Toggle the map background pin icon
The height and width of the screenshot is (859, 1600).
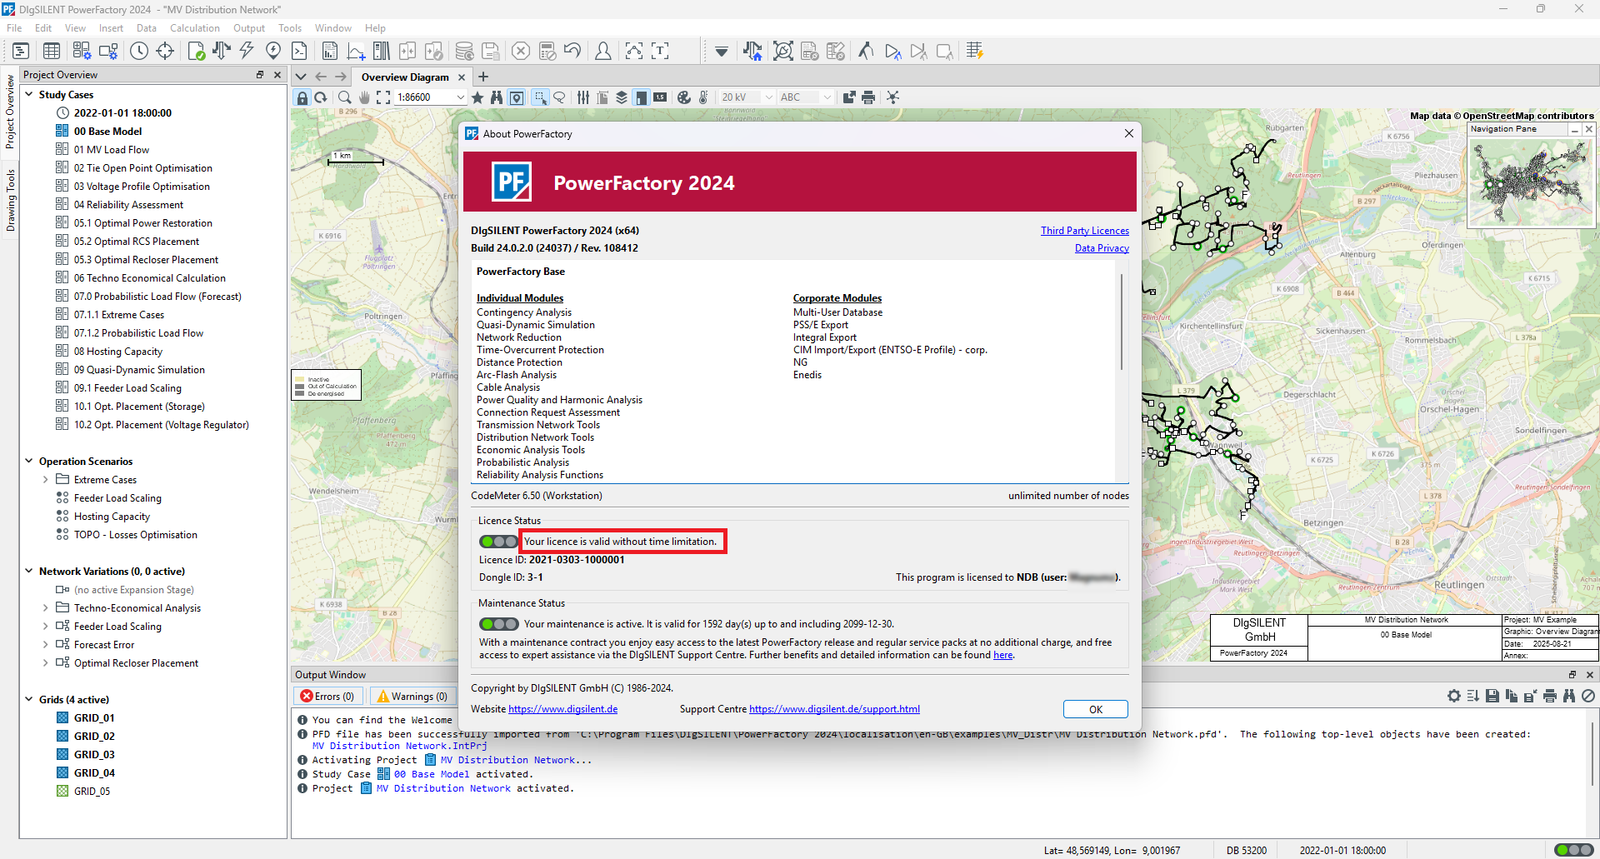[516, 97]
